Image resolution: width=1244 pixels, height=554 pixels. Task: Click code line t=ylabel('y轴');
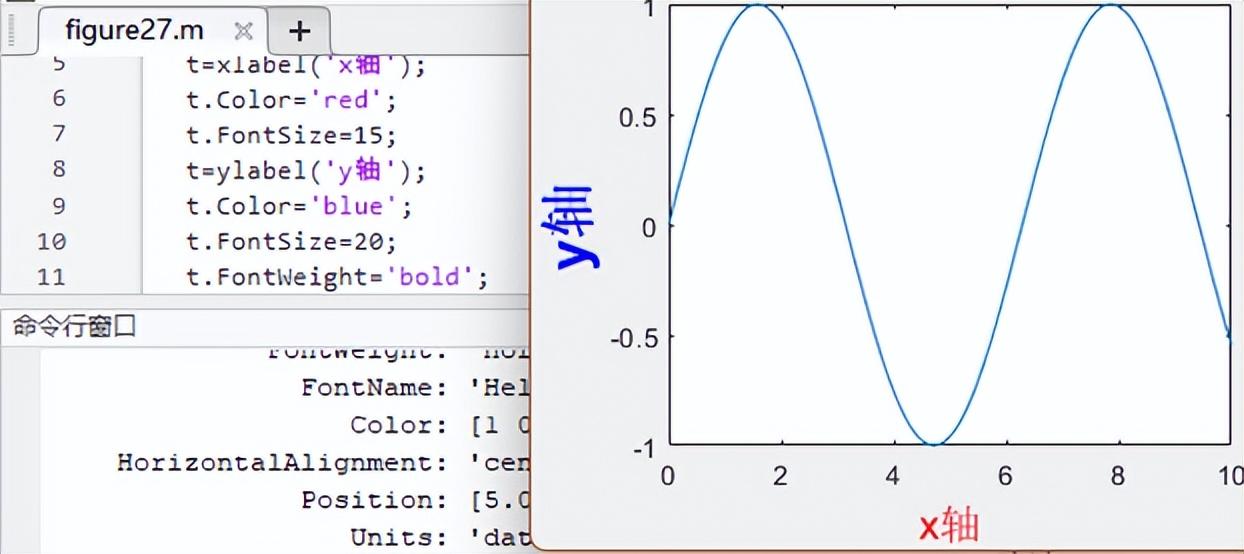click(306, 170)
